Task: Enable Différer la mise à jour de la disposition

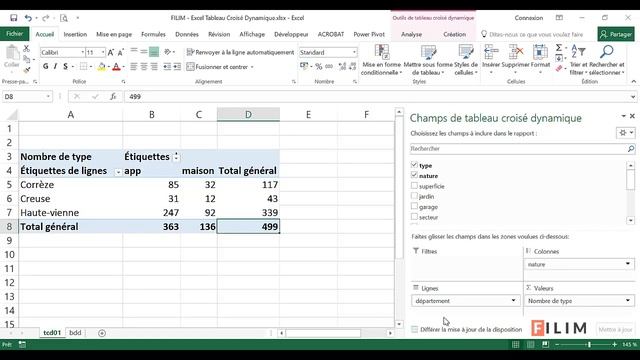Action: pos(415,329)
